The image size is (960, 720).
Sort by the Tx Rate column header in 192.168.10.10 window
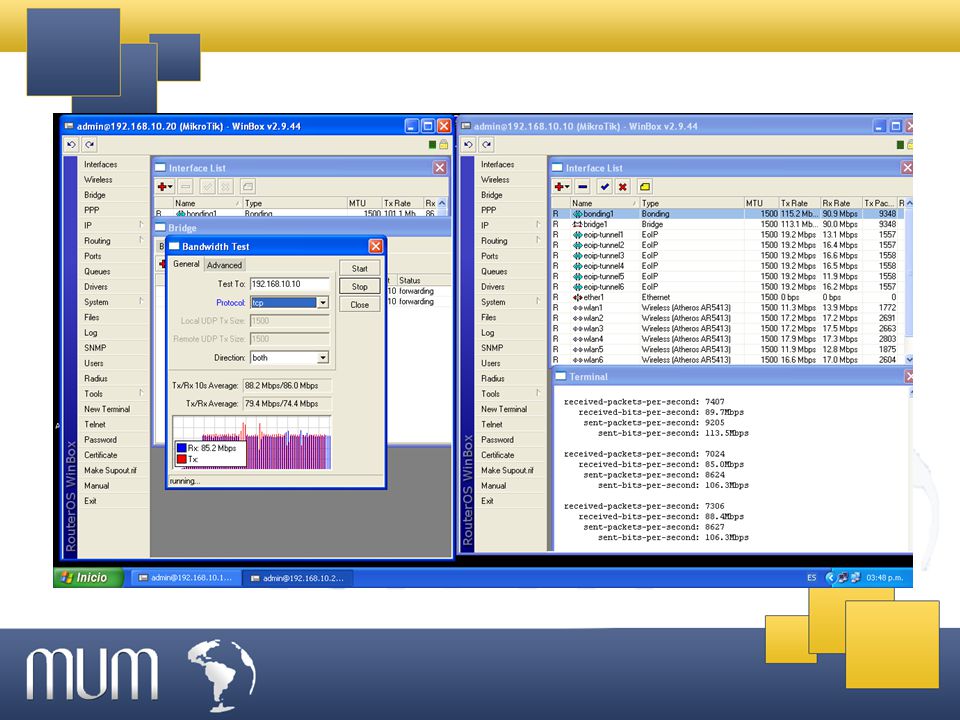pyautogui.click(x=798, y=203)
